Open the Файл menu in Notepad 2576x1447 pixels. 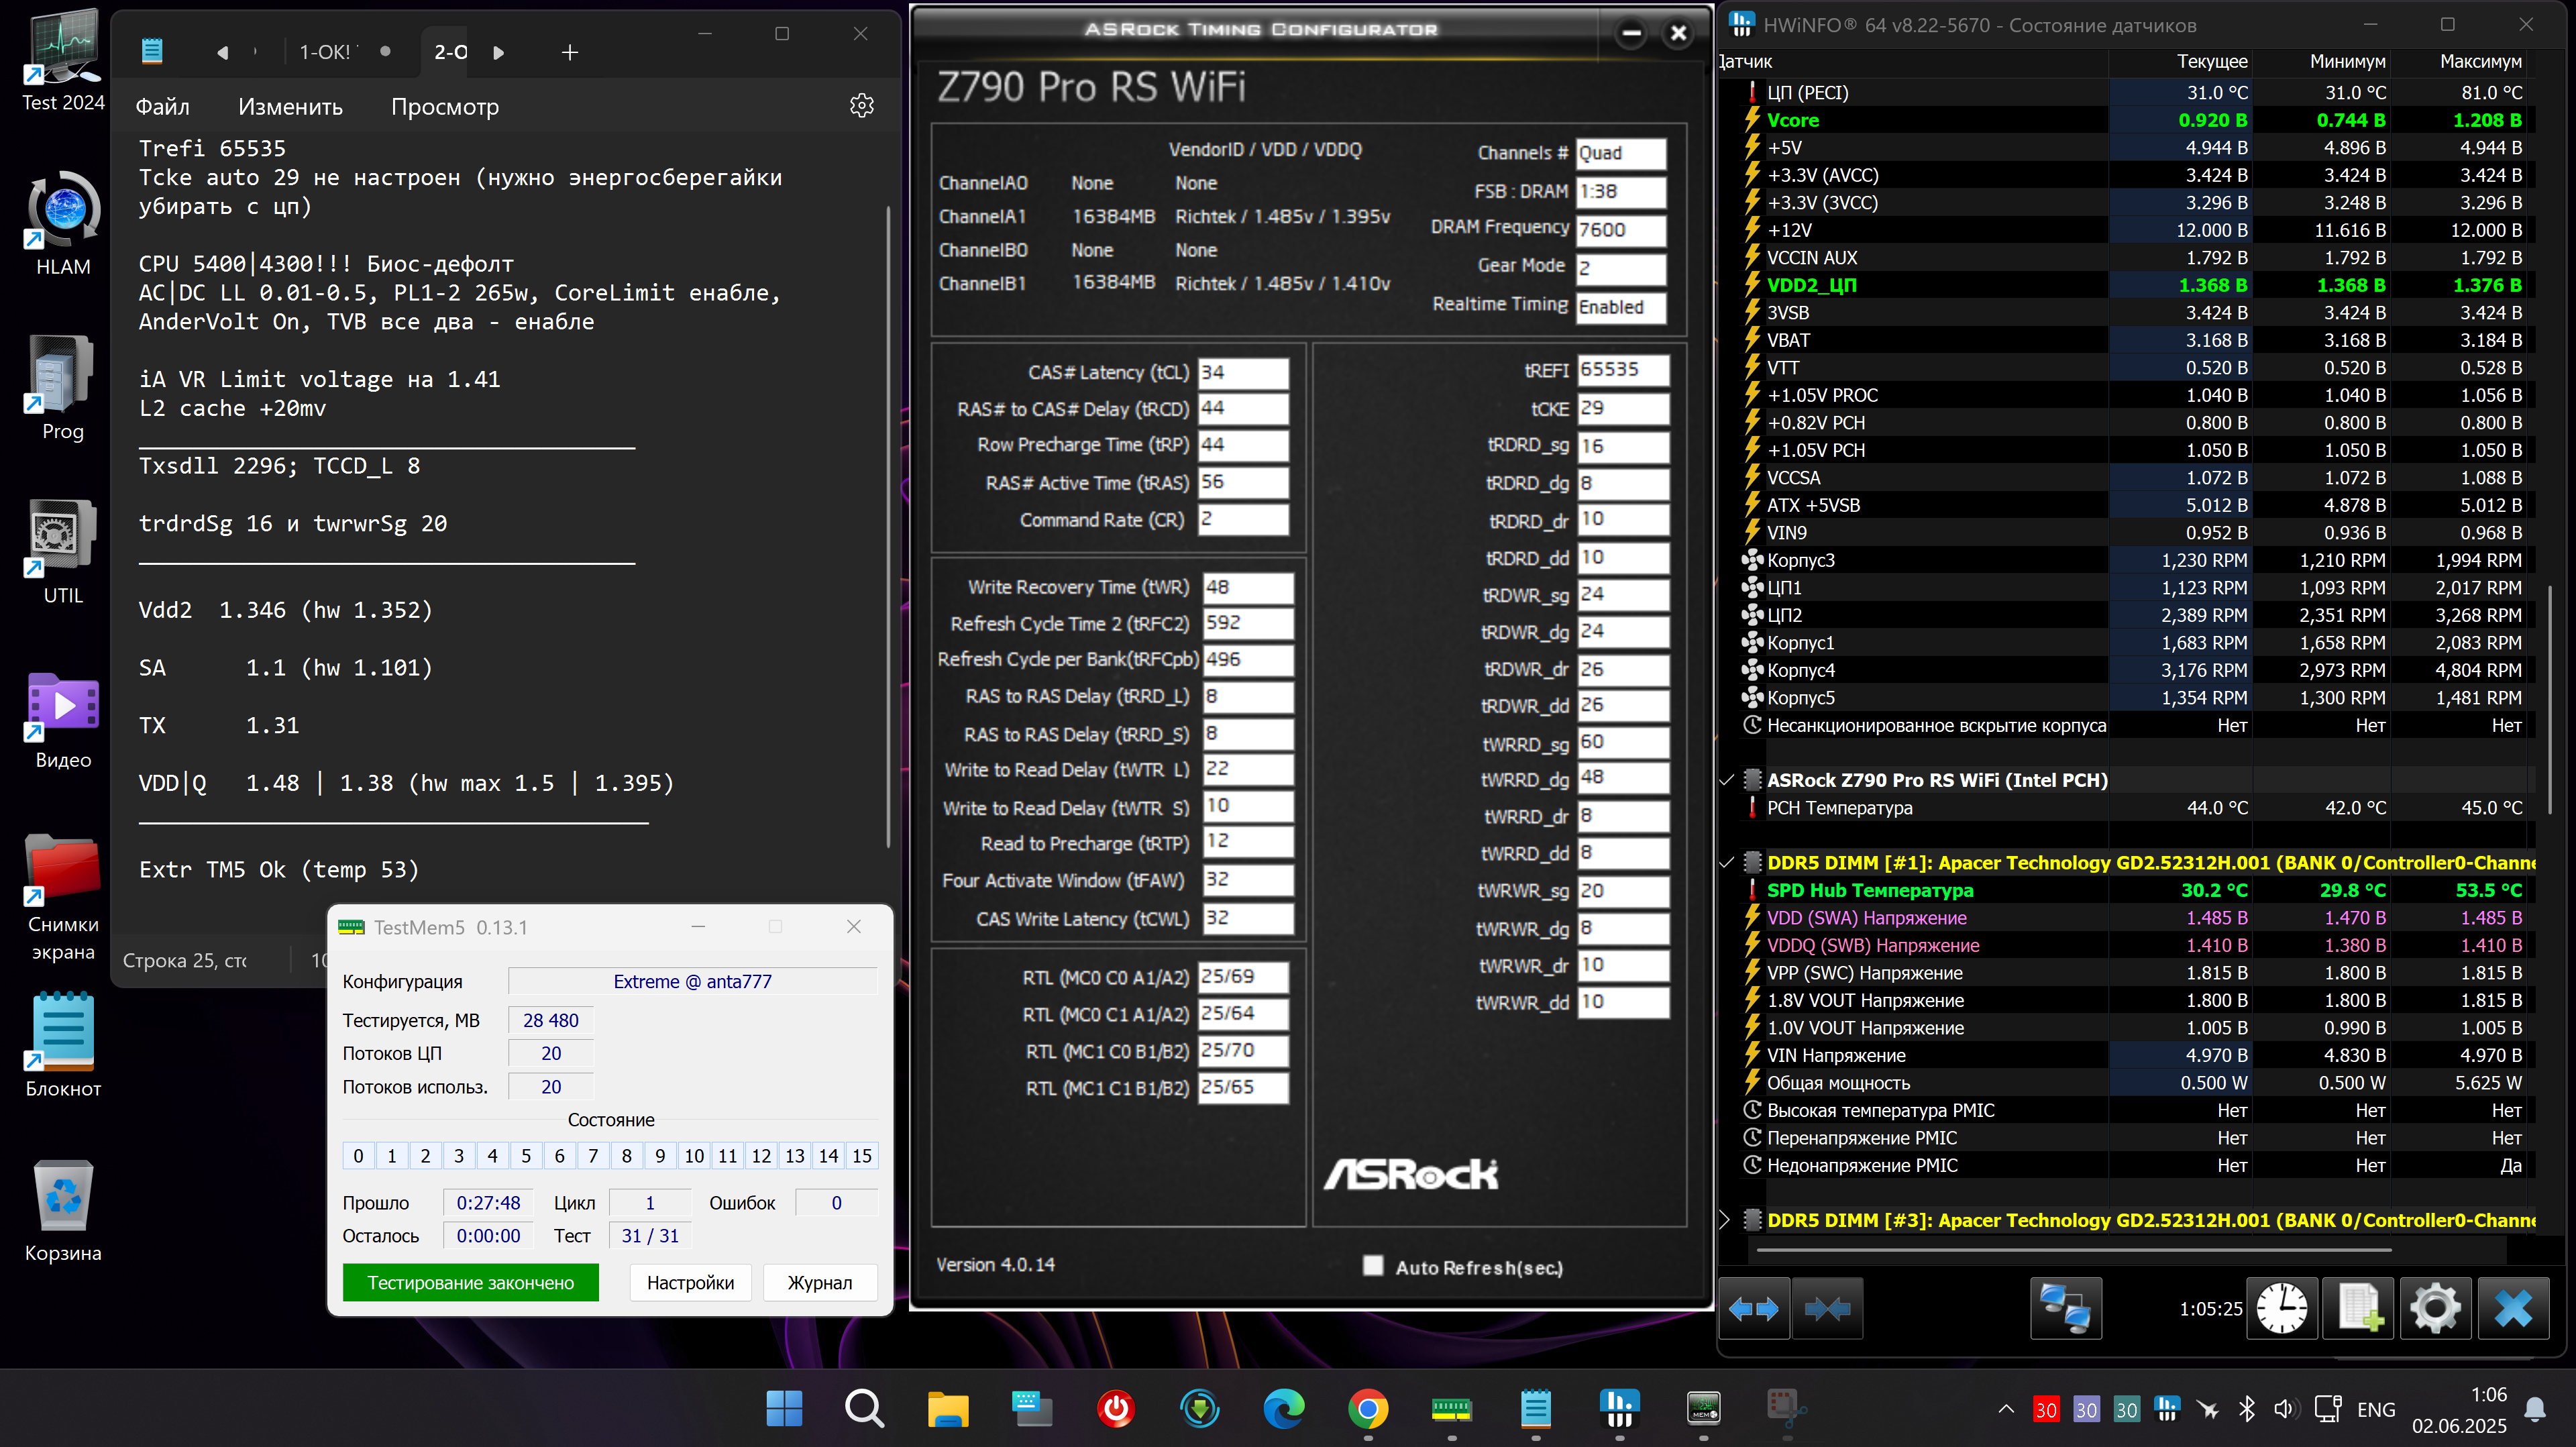click(162, 107)
